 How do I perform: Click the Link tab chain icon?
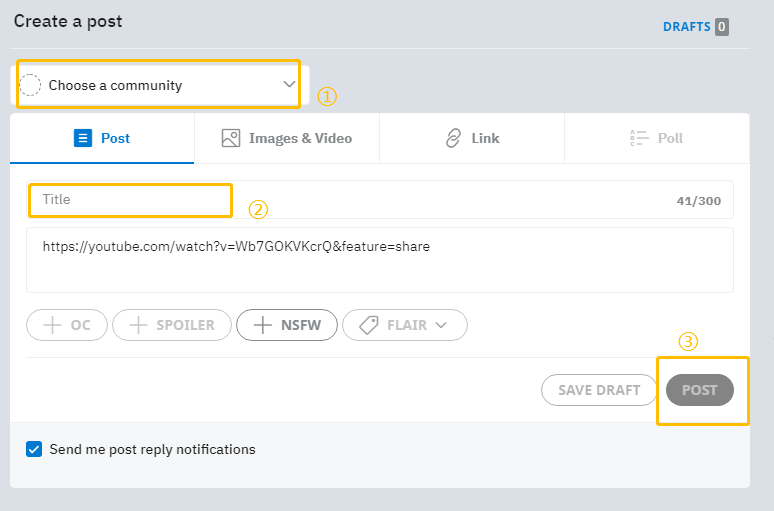[454, 138]
